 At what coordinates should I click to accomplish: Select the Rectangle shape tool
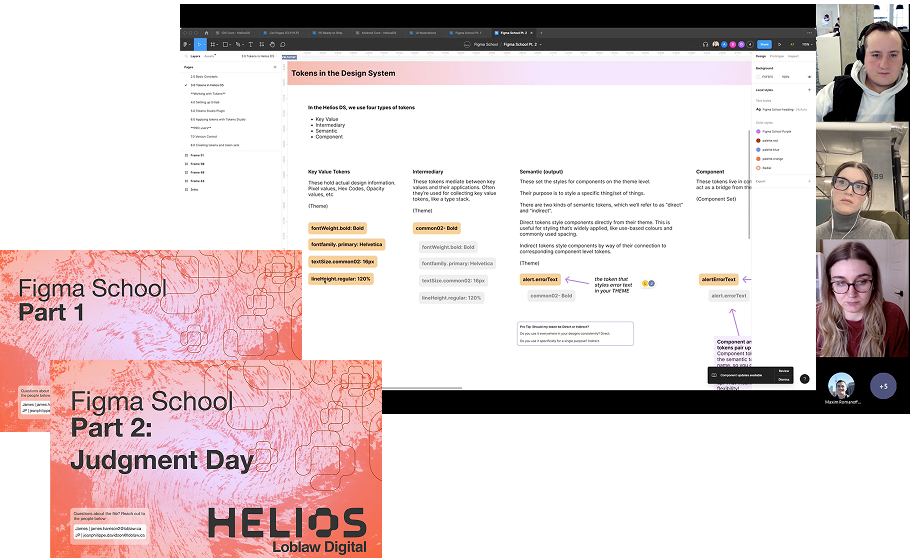pos(225,45)
